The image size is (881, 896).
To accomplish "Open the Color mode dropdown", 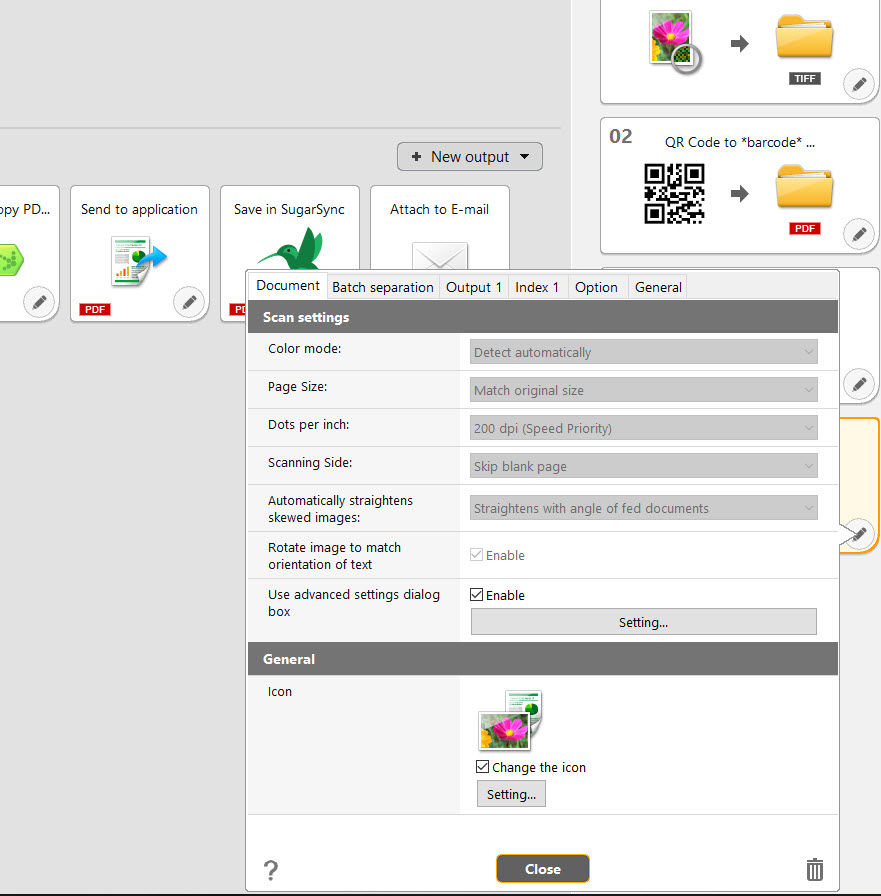I will 643,352.
